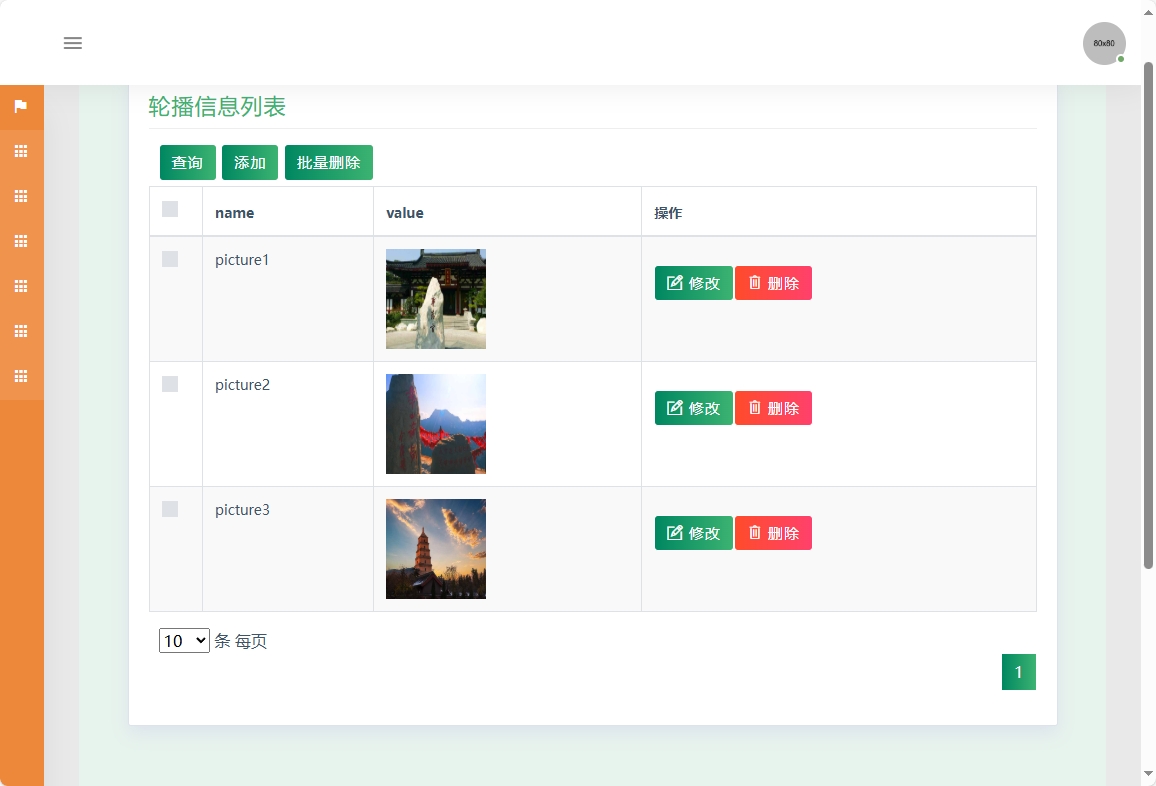This screenshot has width=1156, height=786.
Task: Open the picture1 temple thumbnail
Action: click(436, 299)
